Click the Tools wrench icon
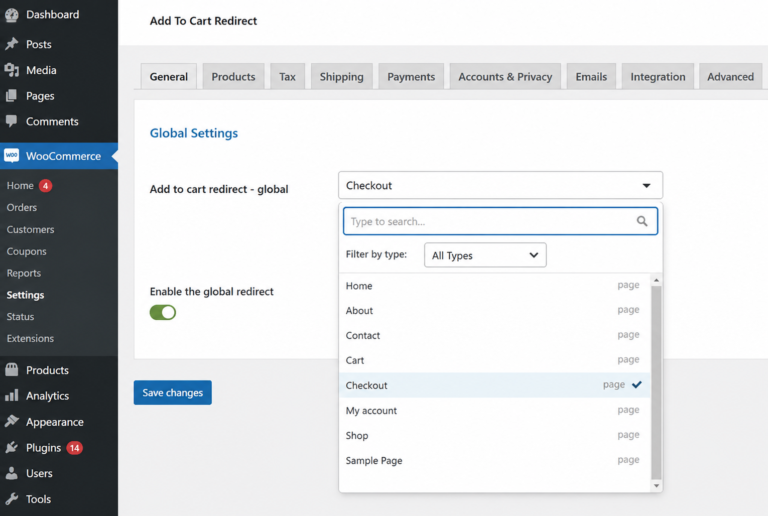 point(11,499)
